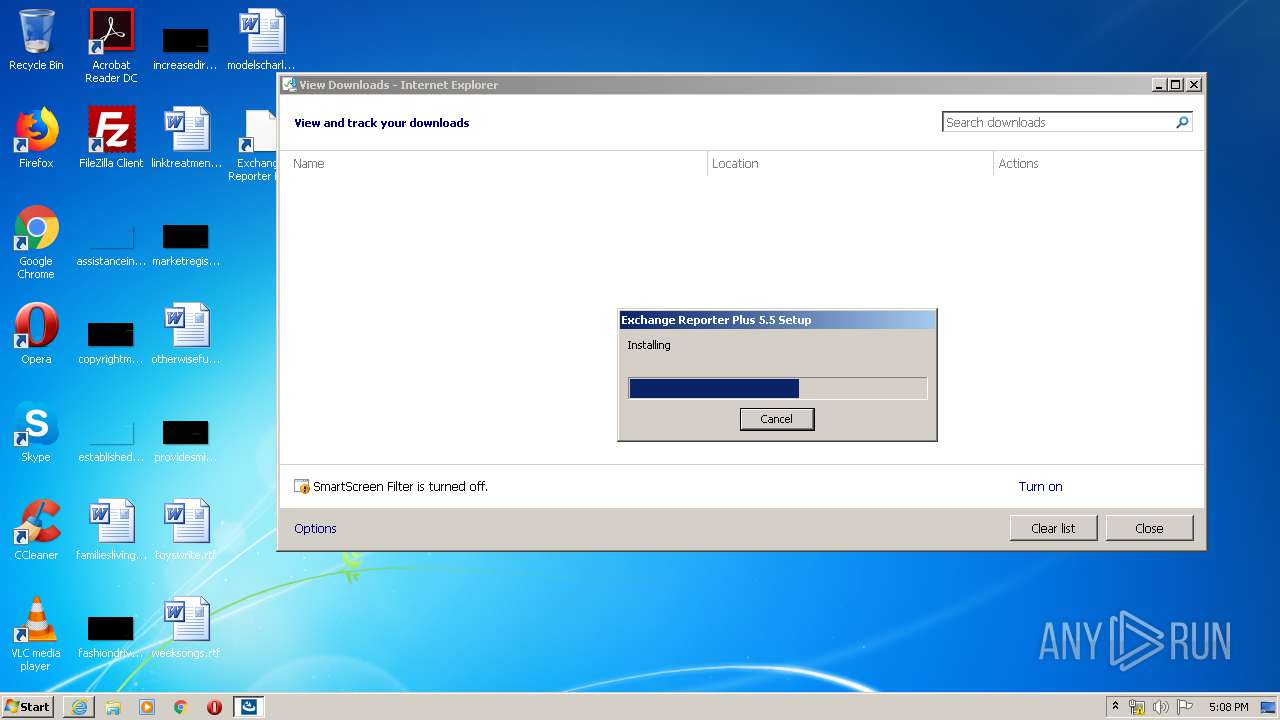The height and width of the screenshot is (720, 1280).
Task: Show hidden system tray icons
Action: pos(1116,707)
